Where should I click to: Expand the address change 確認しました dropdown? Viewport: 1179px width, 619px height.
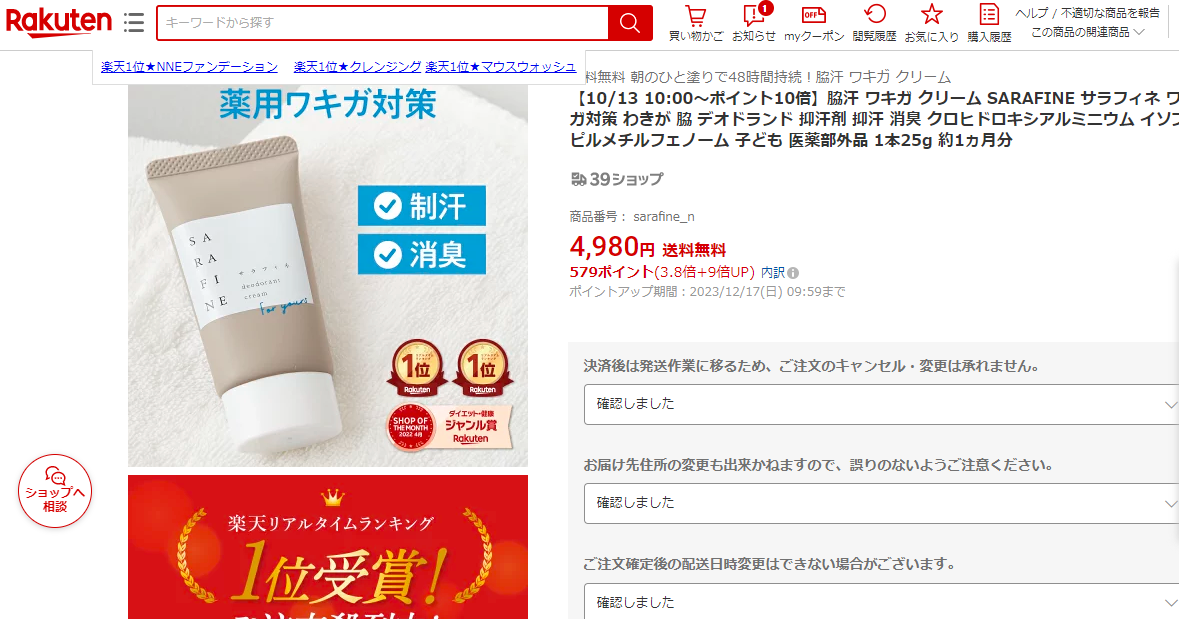point(880,503)
